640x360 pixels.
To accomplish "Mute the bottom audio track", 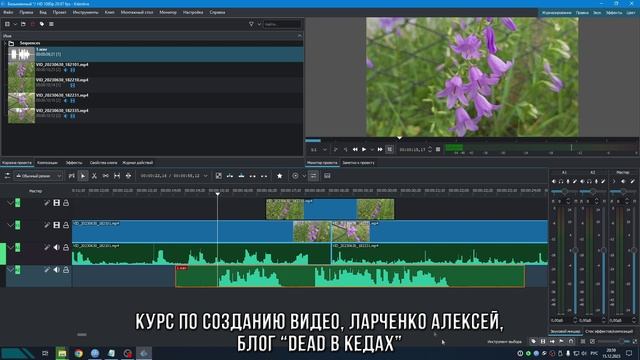I will pyautogui.click(x=56, y=270).
